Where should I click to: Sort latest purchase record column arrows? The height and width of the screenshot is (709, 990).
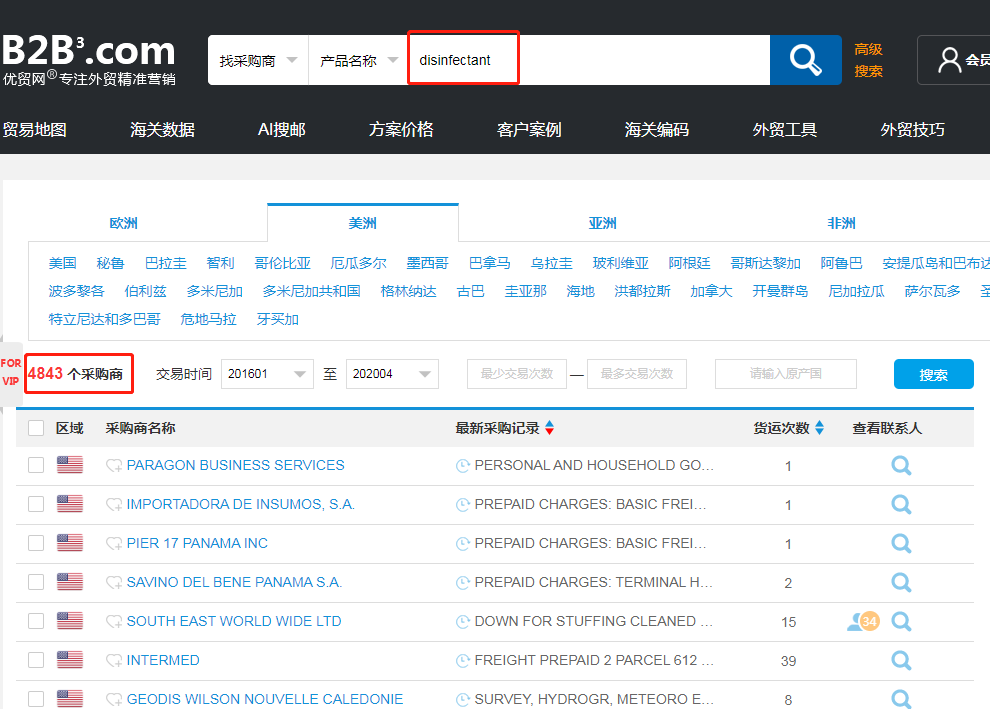(x=549, y=428)
